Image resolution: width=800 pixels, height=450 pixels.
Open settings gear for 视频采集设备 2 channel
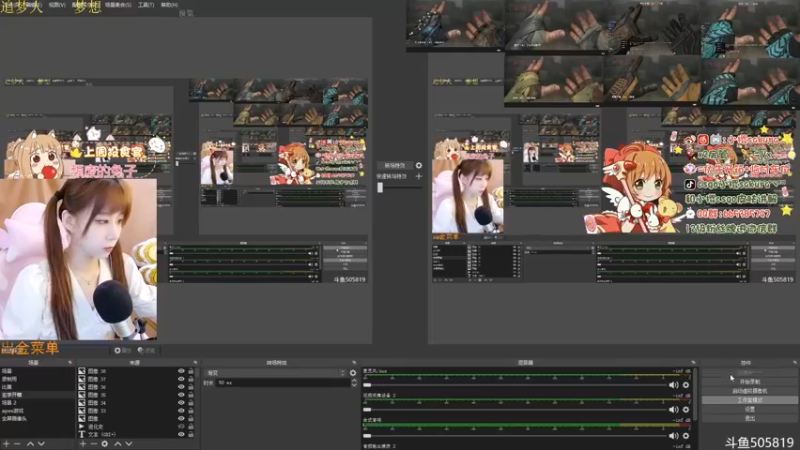686,409
